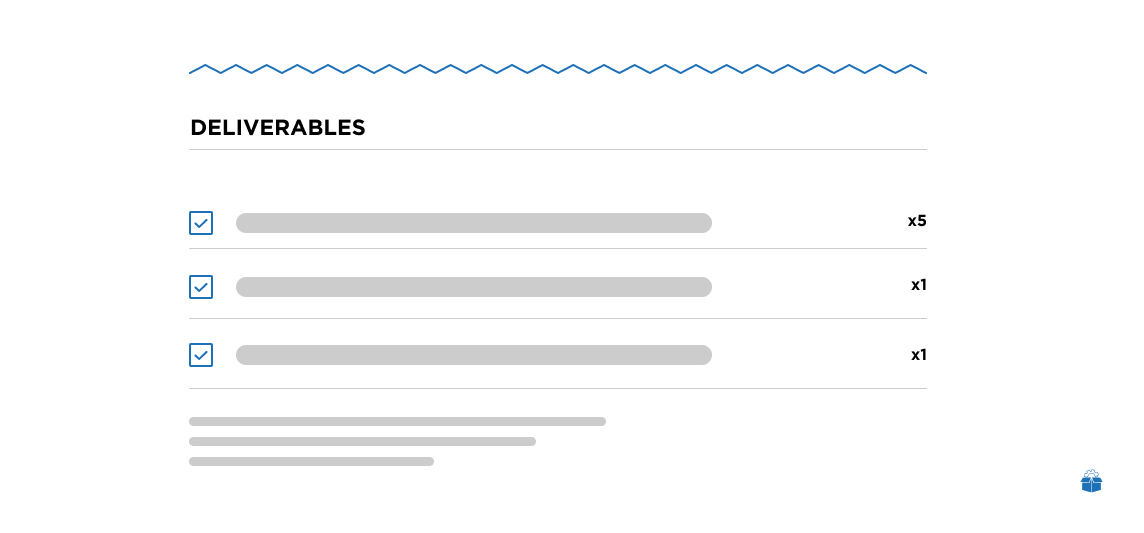Click the gray placeholder bar in the second row

coord(474,287)
